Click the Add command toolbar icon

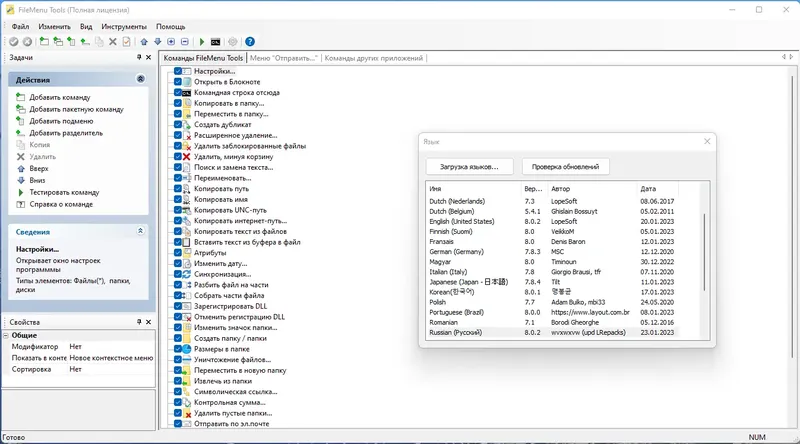pyautogui.click(x=44, y=42)
